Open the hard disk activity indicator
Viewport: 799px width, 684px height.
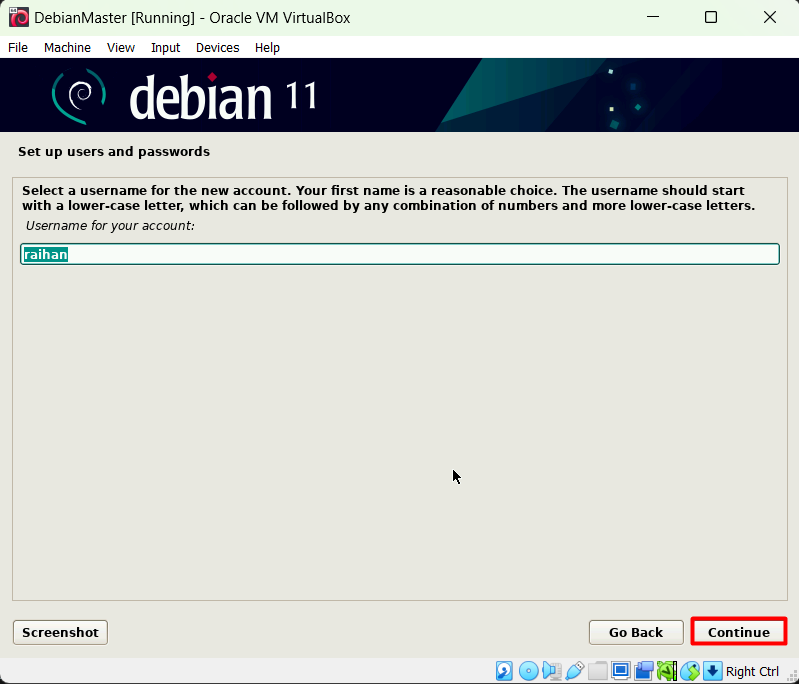point(504,671)
